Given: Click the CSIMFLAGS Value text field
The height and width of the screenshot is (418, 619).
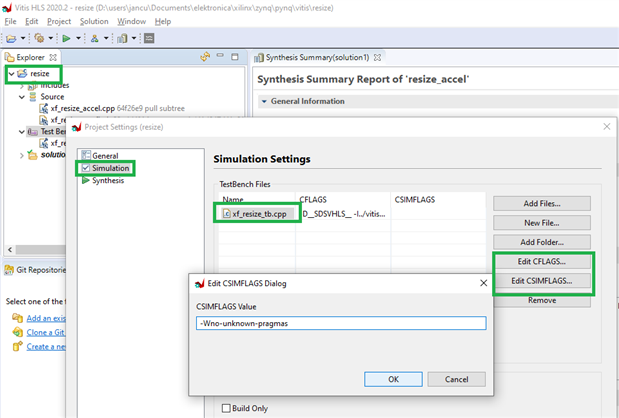Looking at the screenshot, I should 340,323.
